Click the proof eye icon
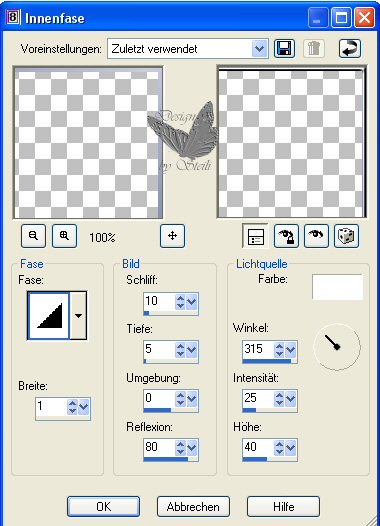This screenshot has height=526, width=380. coord(316,236)
